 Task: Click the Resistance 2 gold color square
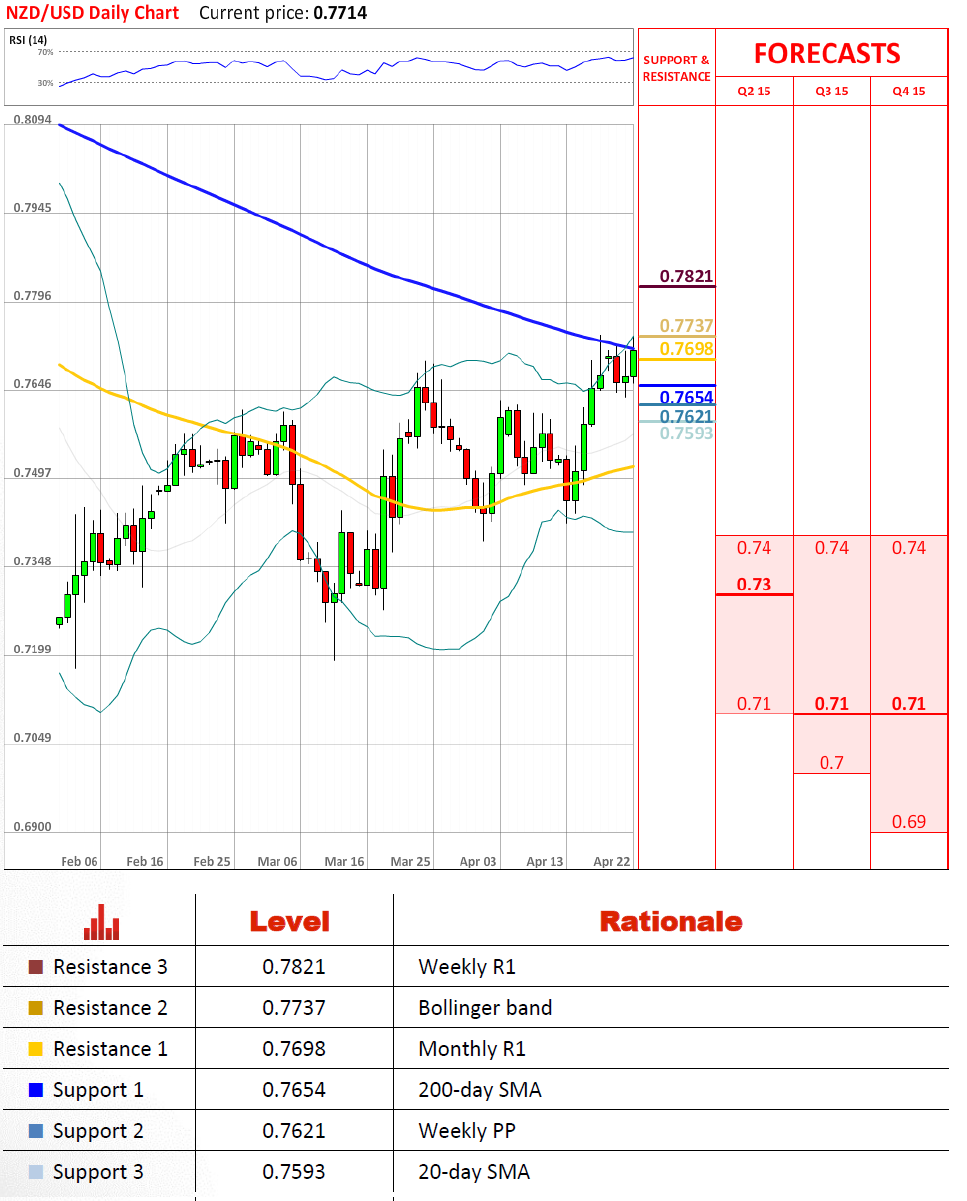coord(36,1008)
